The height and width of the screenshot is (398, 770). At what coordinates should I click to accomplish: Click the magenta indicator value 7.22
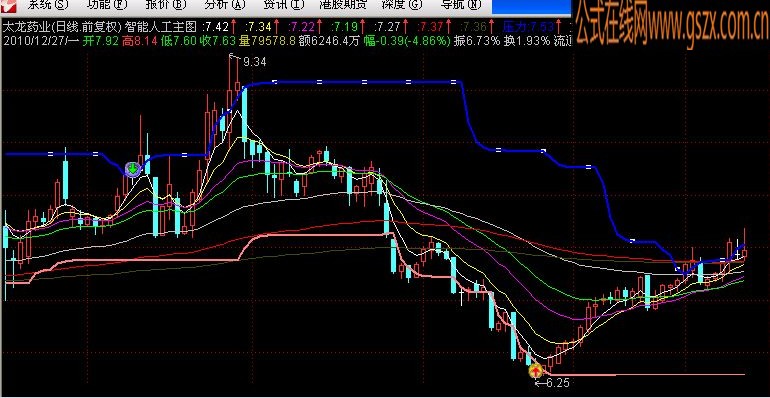point(301,26)
